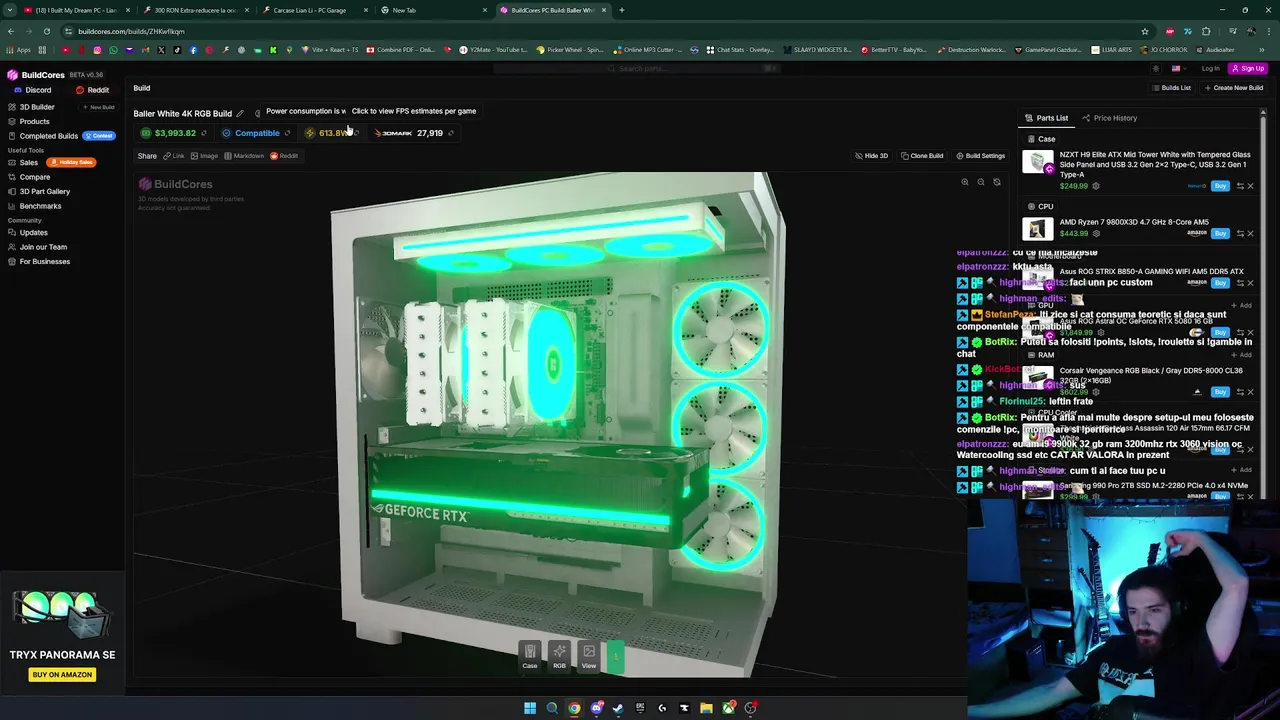Refresh the $3,993.82 total price
The height and width of the screenshot is (720, 1280).
pyautogui.click(x=204, y=133)
